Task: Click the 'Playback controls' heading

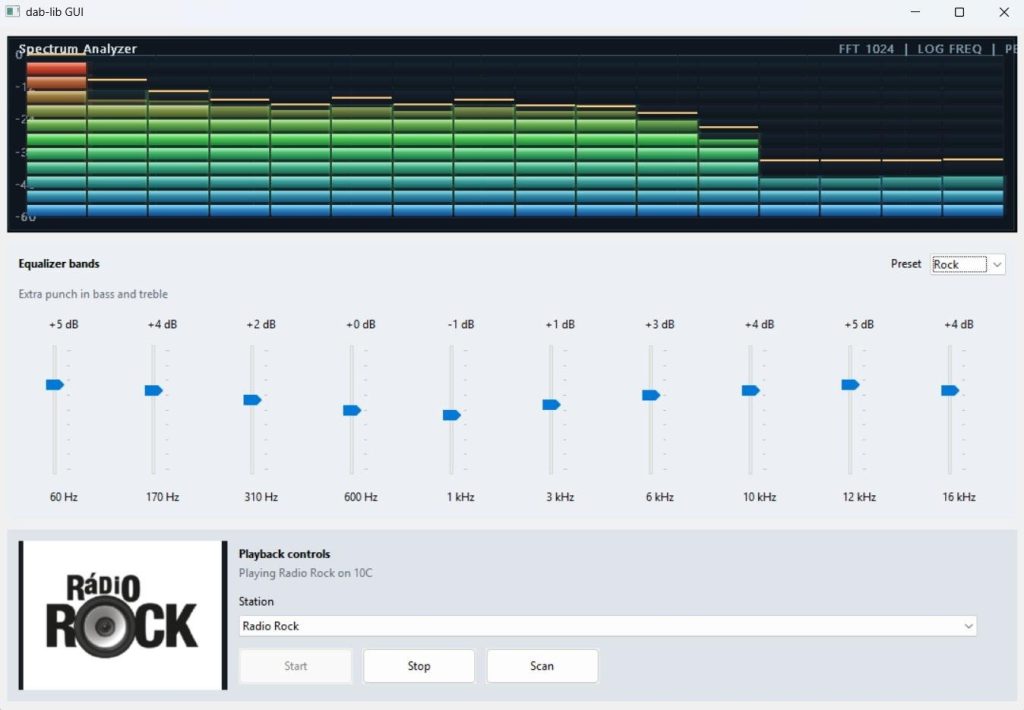Action: click(x=284, y=554)
